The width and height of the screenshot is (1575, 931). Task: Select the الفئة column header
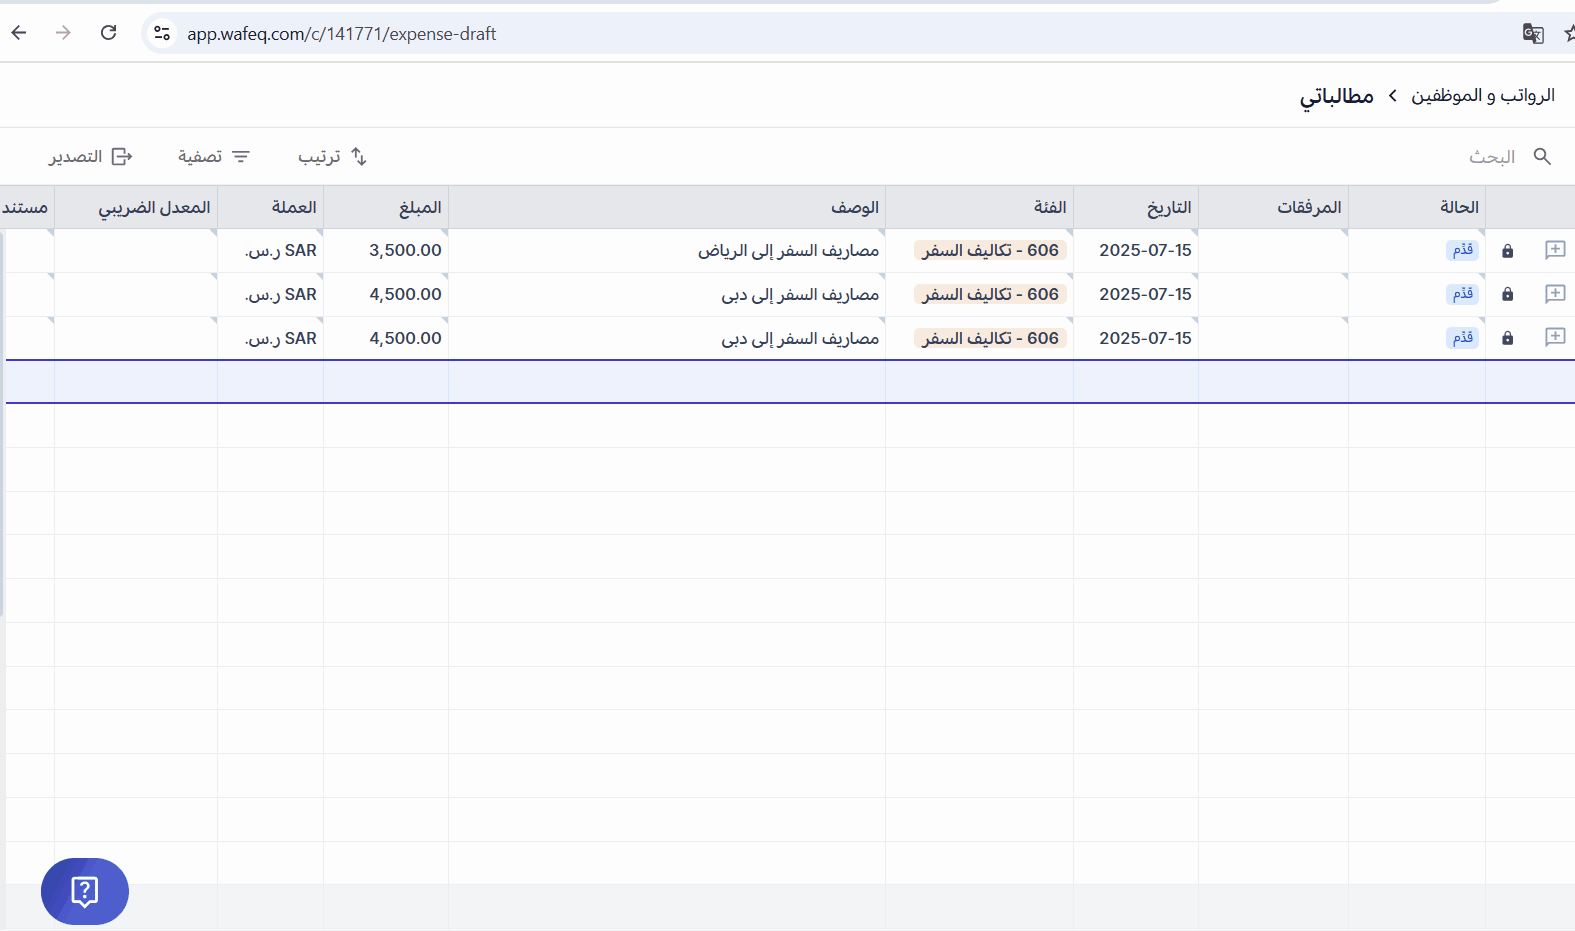coord(980,207)
